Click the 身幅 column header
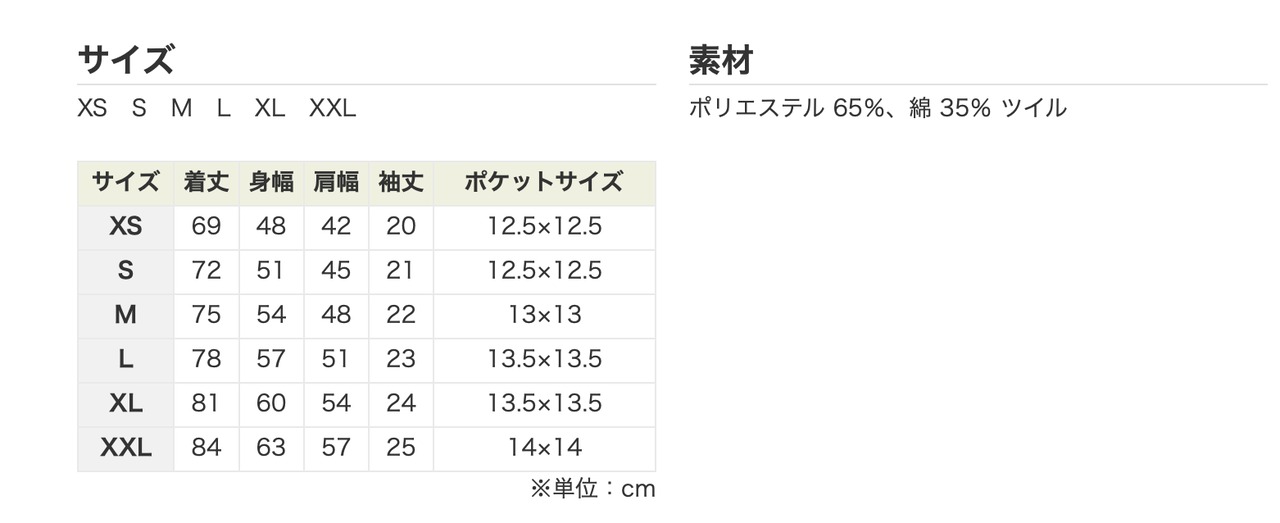The image size is (1280, 523). click(x=271, y=183)
